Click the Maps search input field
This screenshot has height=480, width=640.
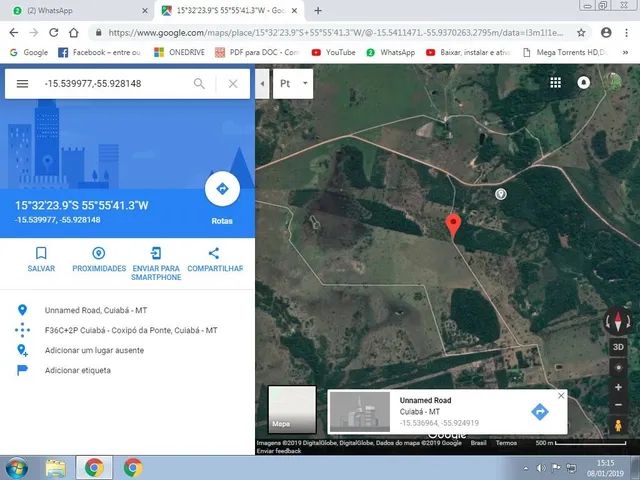[116, 84]
